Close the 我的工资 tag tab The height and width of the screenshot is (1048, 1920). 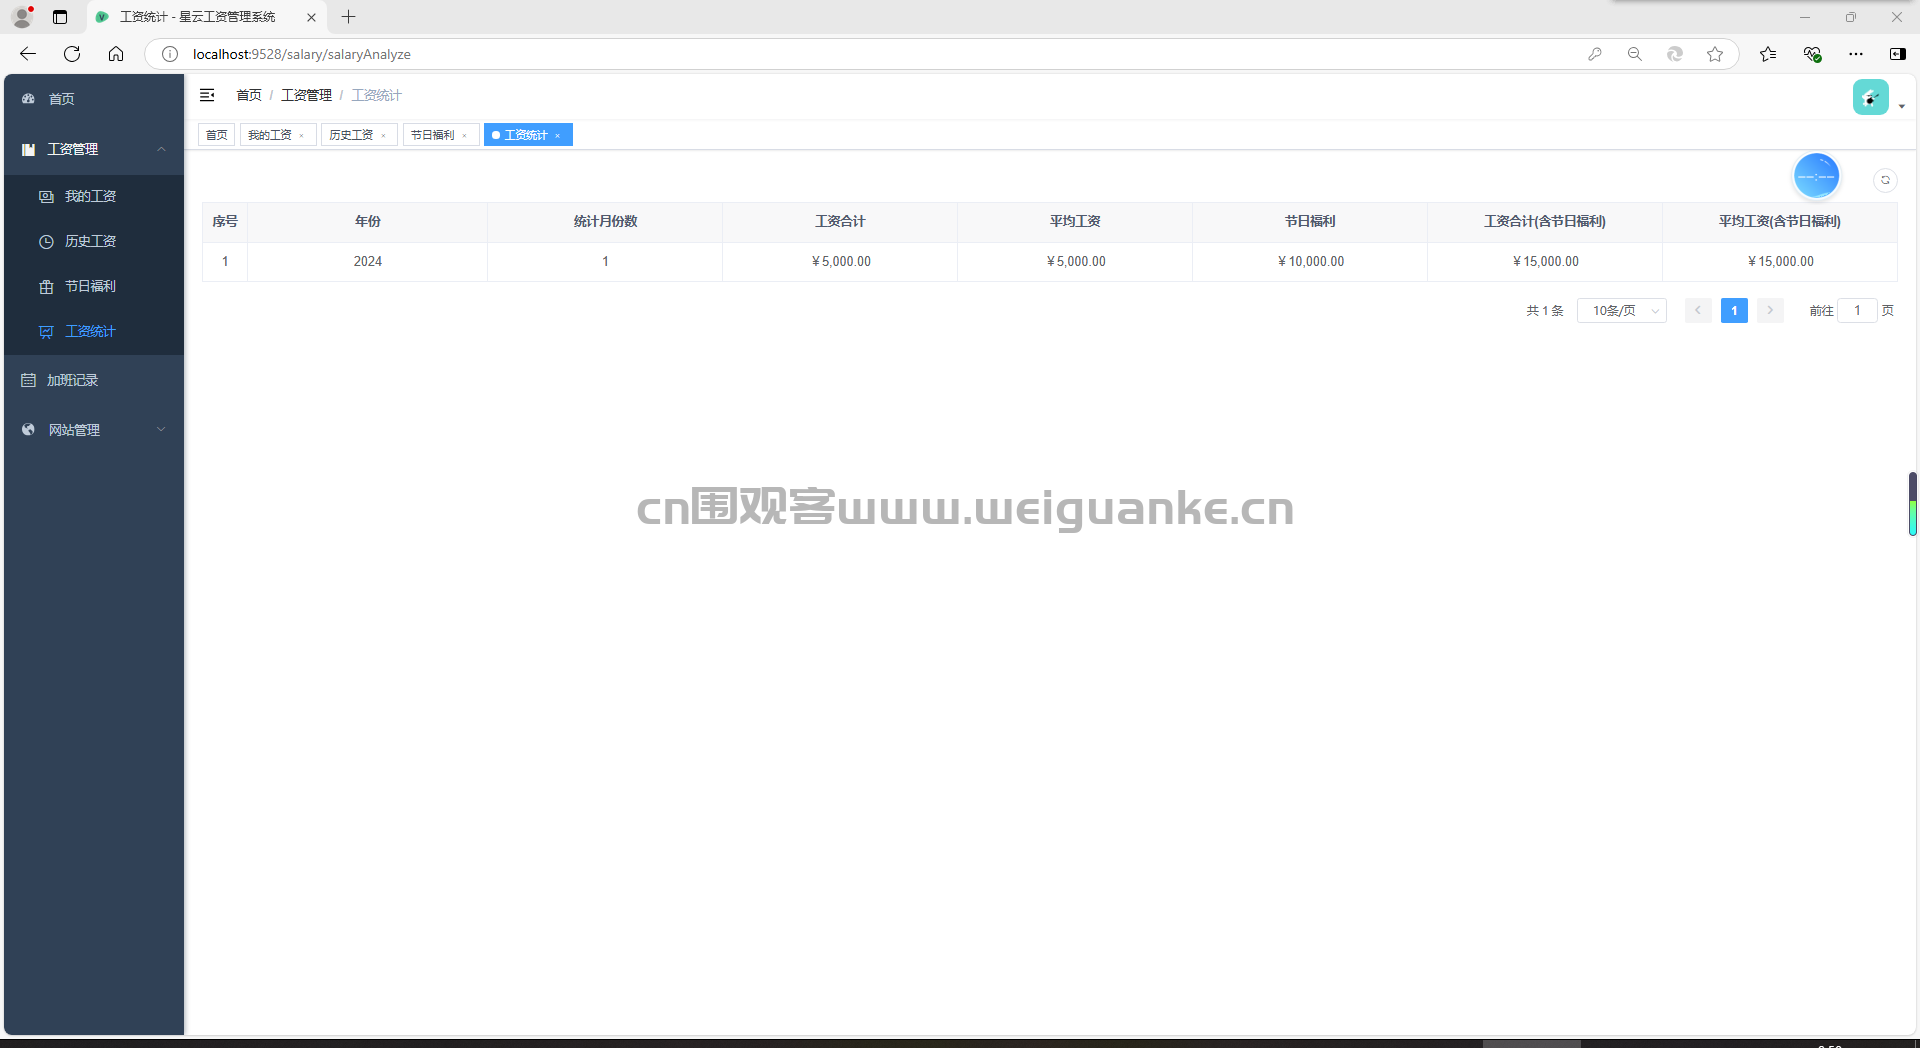click(x=302, y=136)
